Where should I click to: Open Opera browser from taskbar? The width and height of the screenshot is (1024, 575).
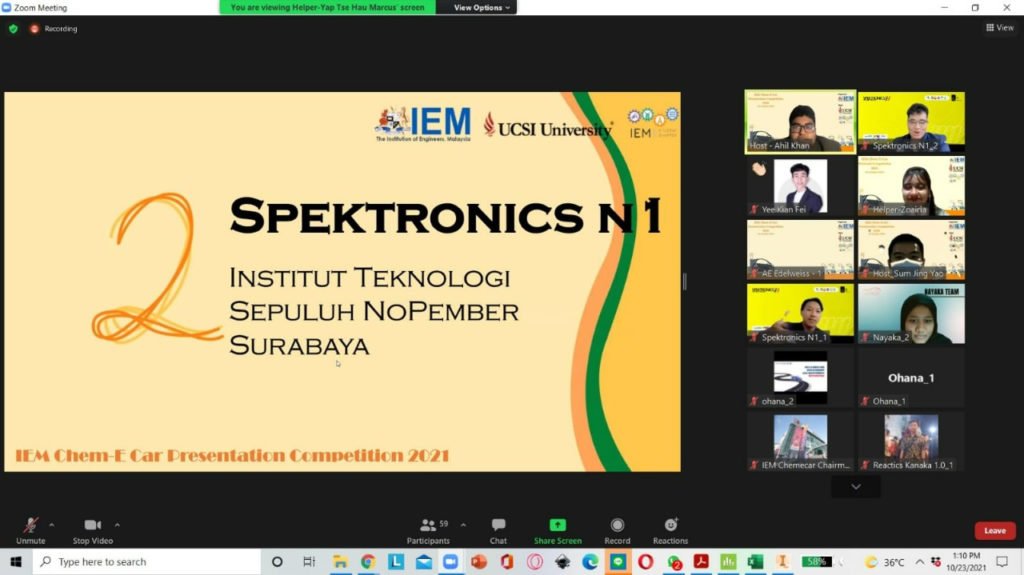[x=645, y=562]
